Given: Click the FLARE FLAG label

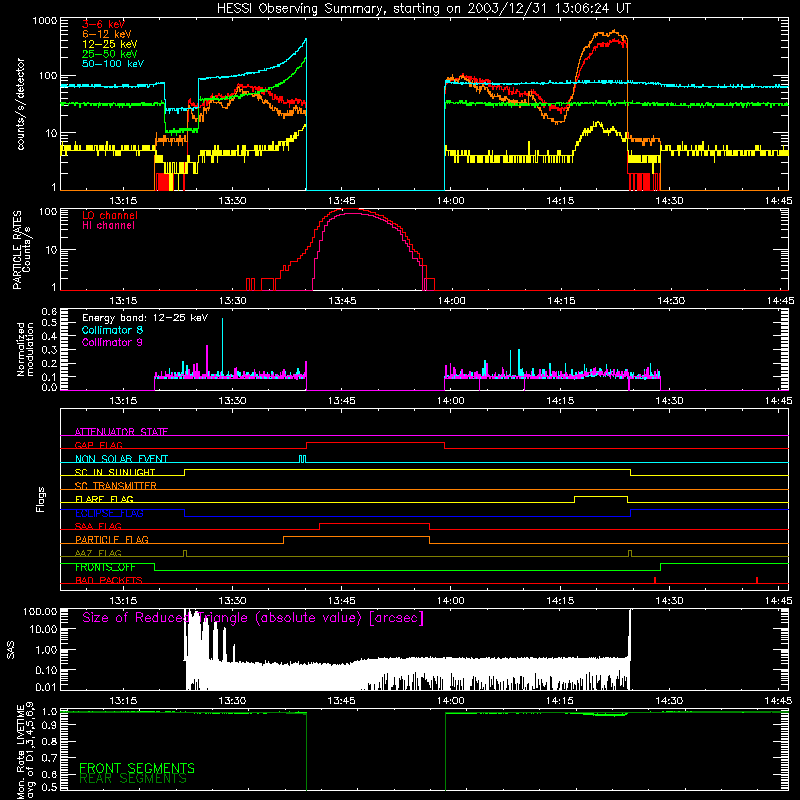Looking at the screenshot, I should pos(104,499).
